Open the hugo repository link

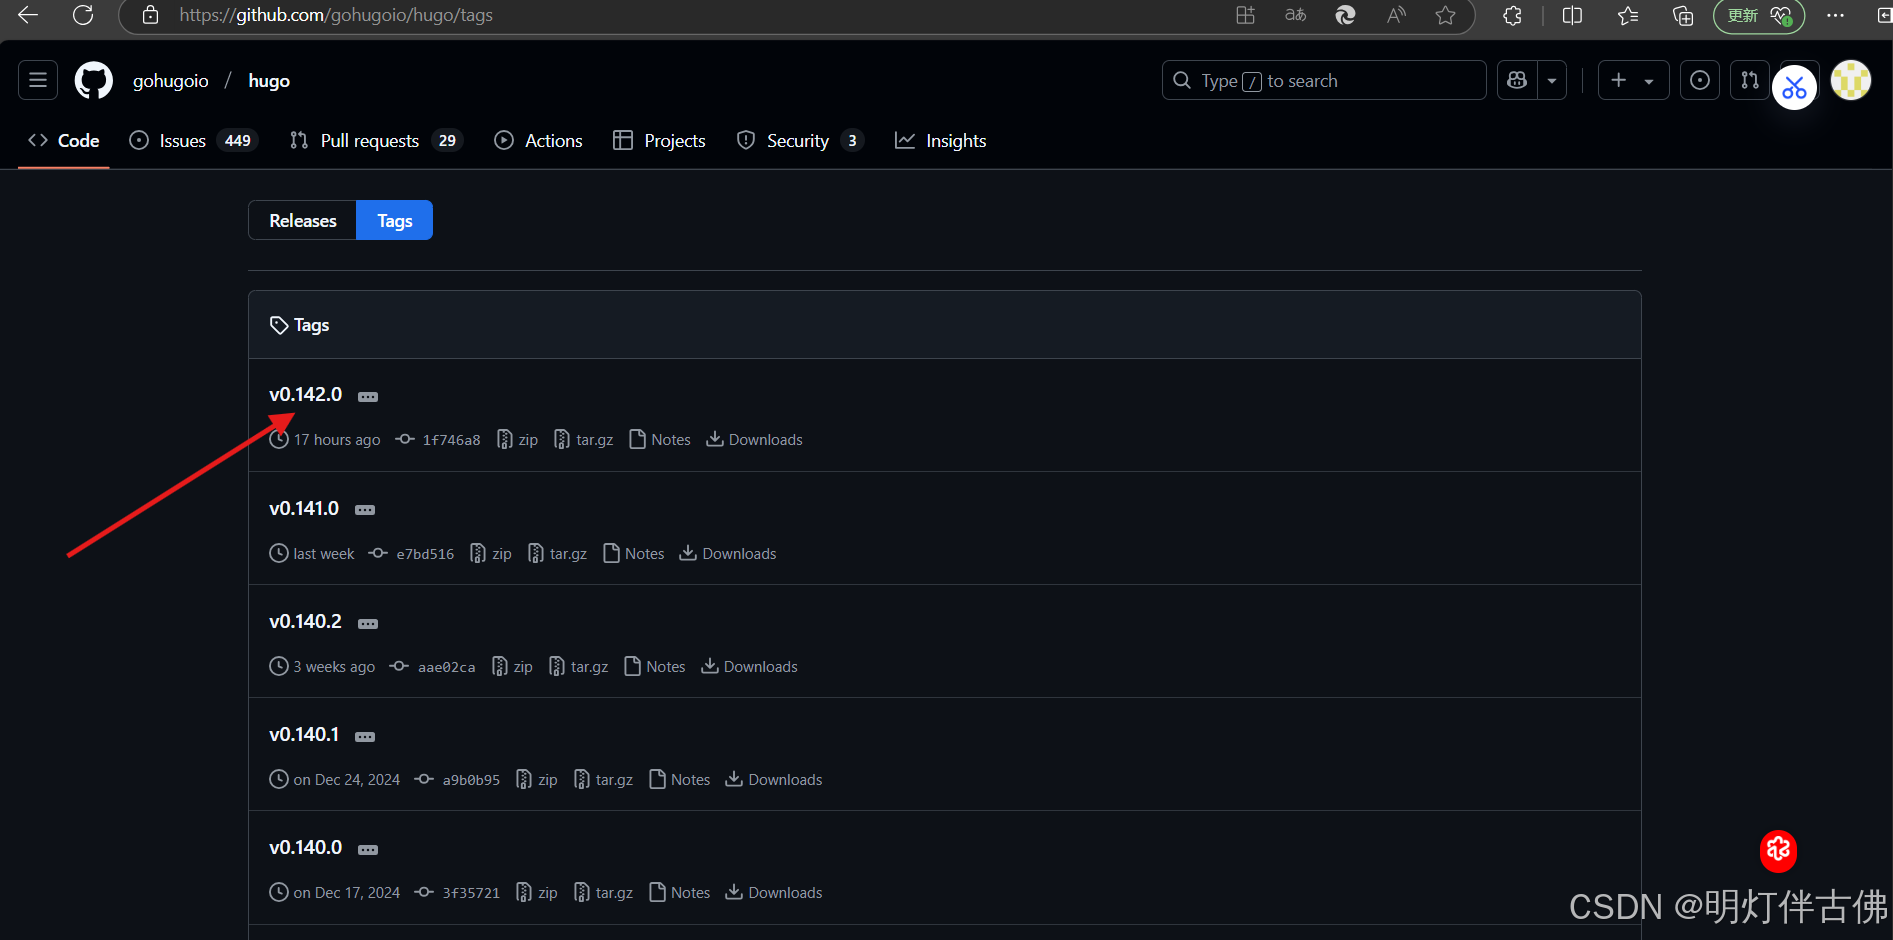(x=269, y=80)
